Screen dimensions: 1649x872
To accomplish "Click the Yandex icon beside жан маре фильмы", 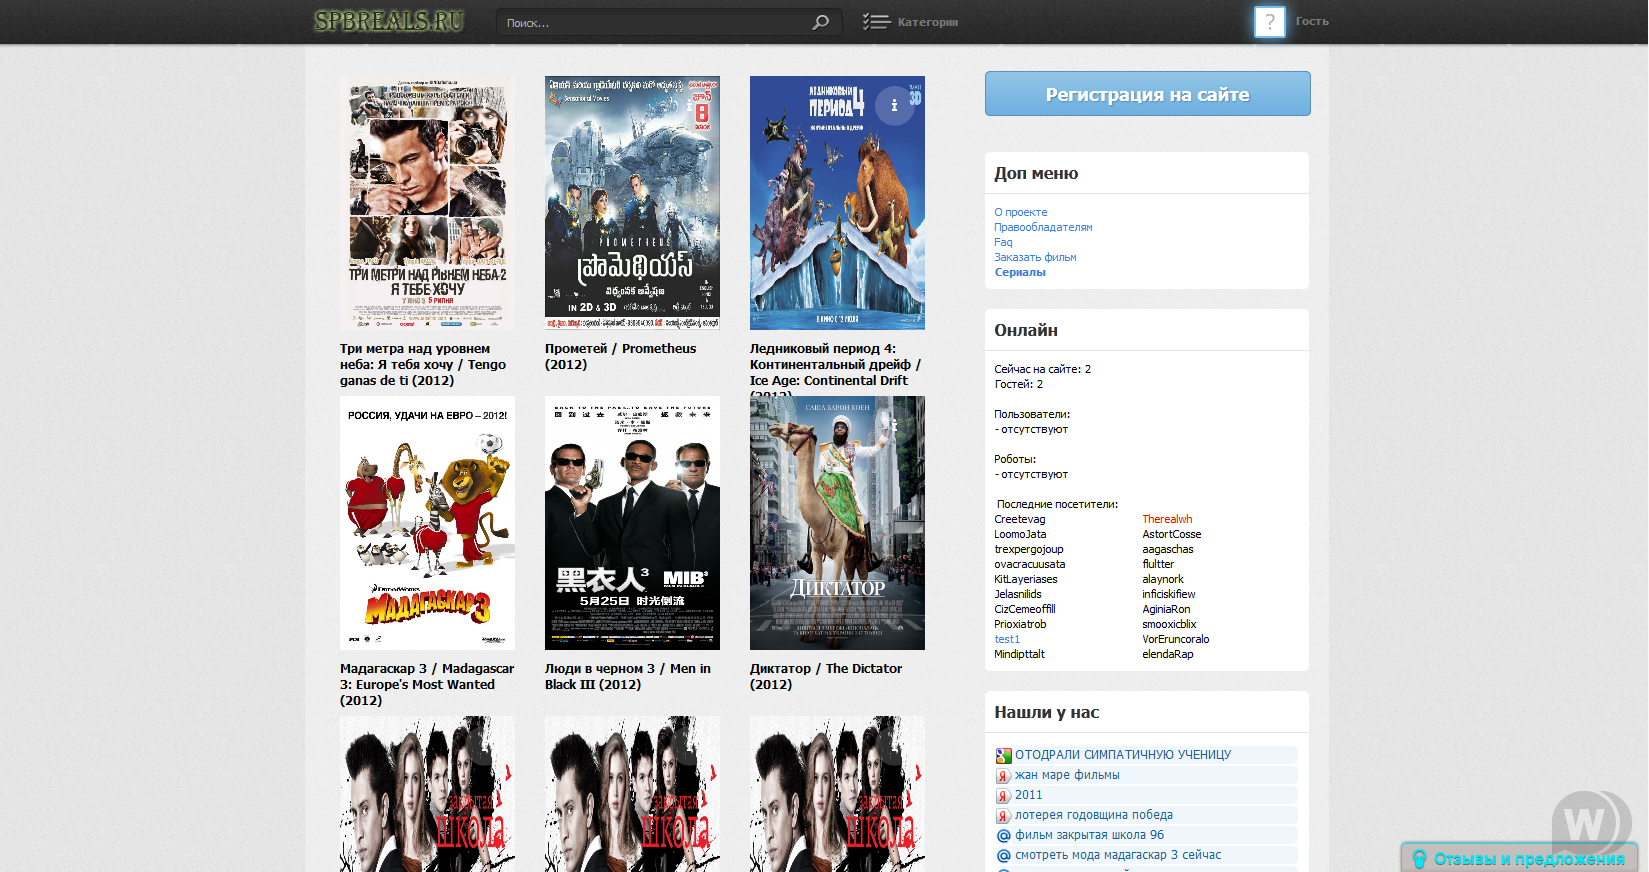I will [1003, 776].
